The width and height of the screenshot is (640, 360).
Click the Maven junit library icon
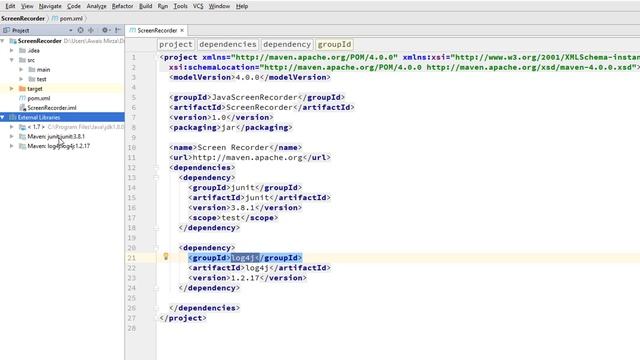pyautogui.click(x=22, y=136)
